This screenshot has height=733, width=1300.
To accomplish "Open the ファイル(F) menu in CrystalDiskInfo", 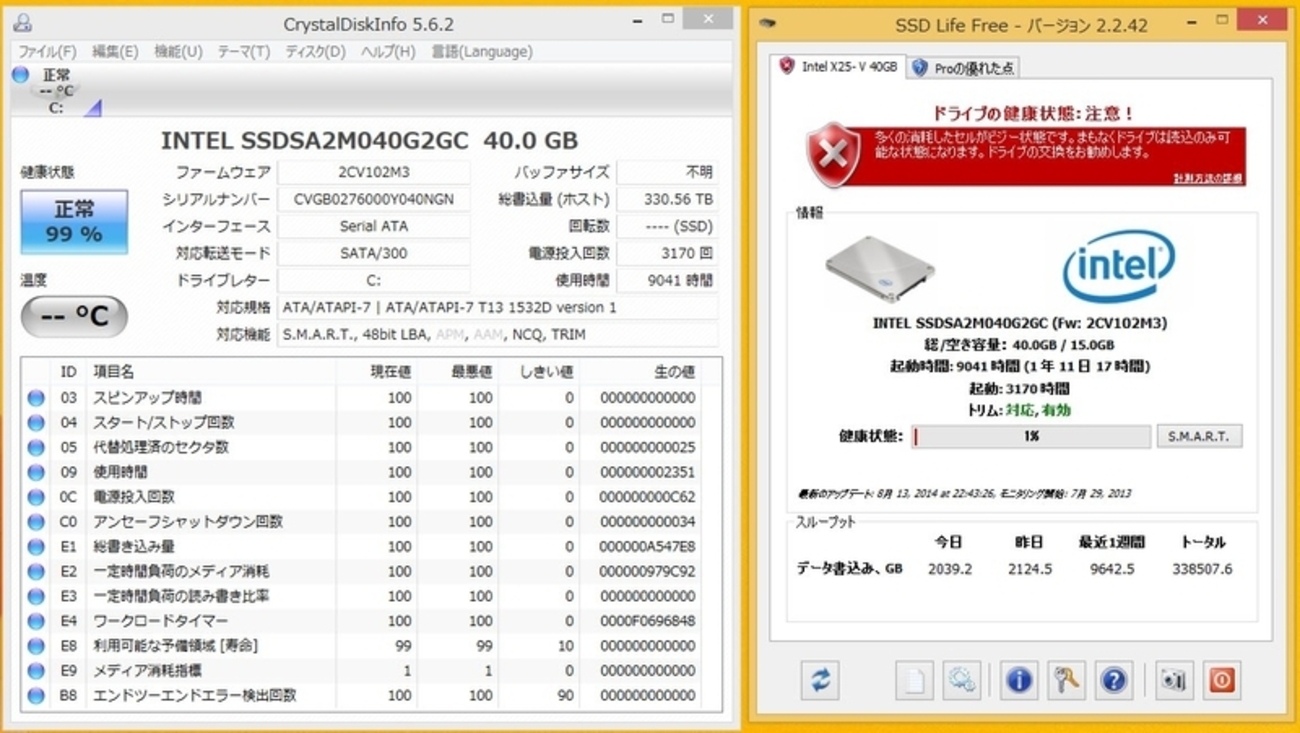I will (47, 51).
